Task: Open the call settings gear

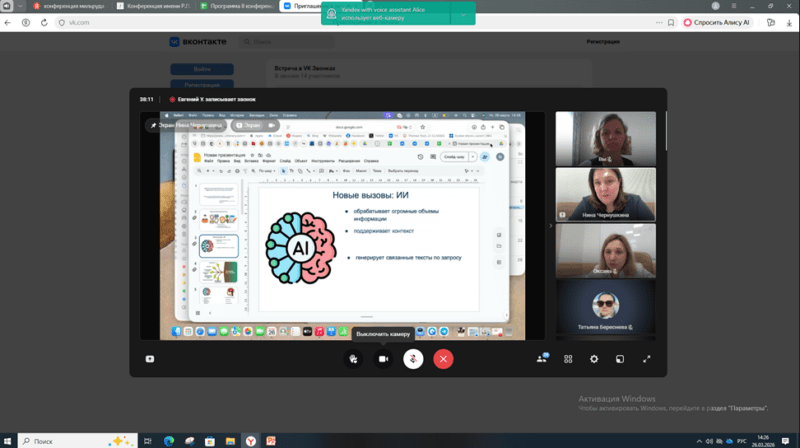Action: click(594, 358)
